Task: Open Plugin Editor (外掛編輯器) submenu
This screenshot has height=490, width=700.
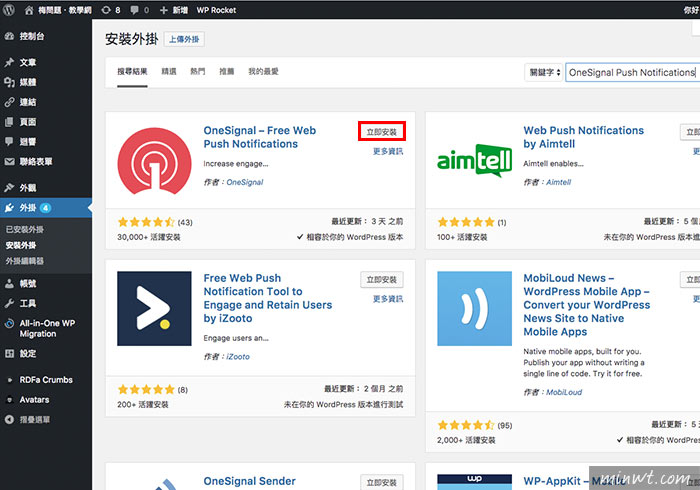Action: [x=25, y=261]
